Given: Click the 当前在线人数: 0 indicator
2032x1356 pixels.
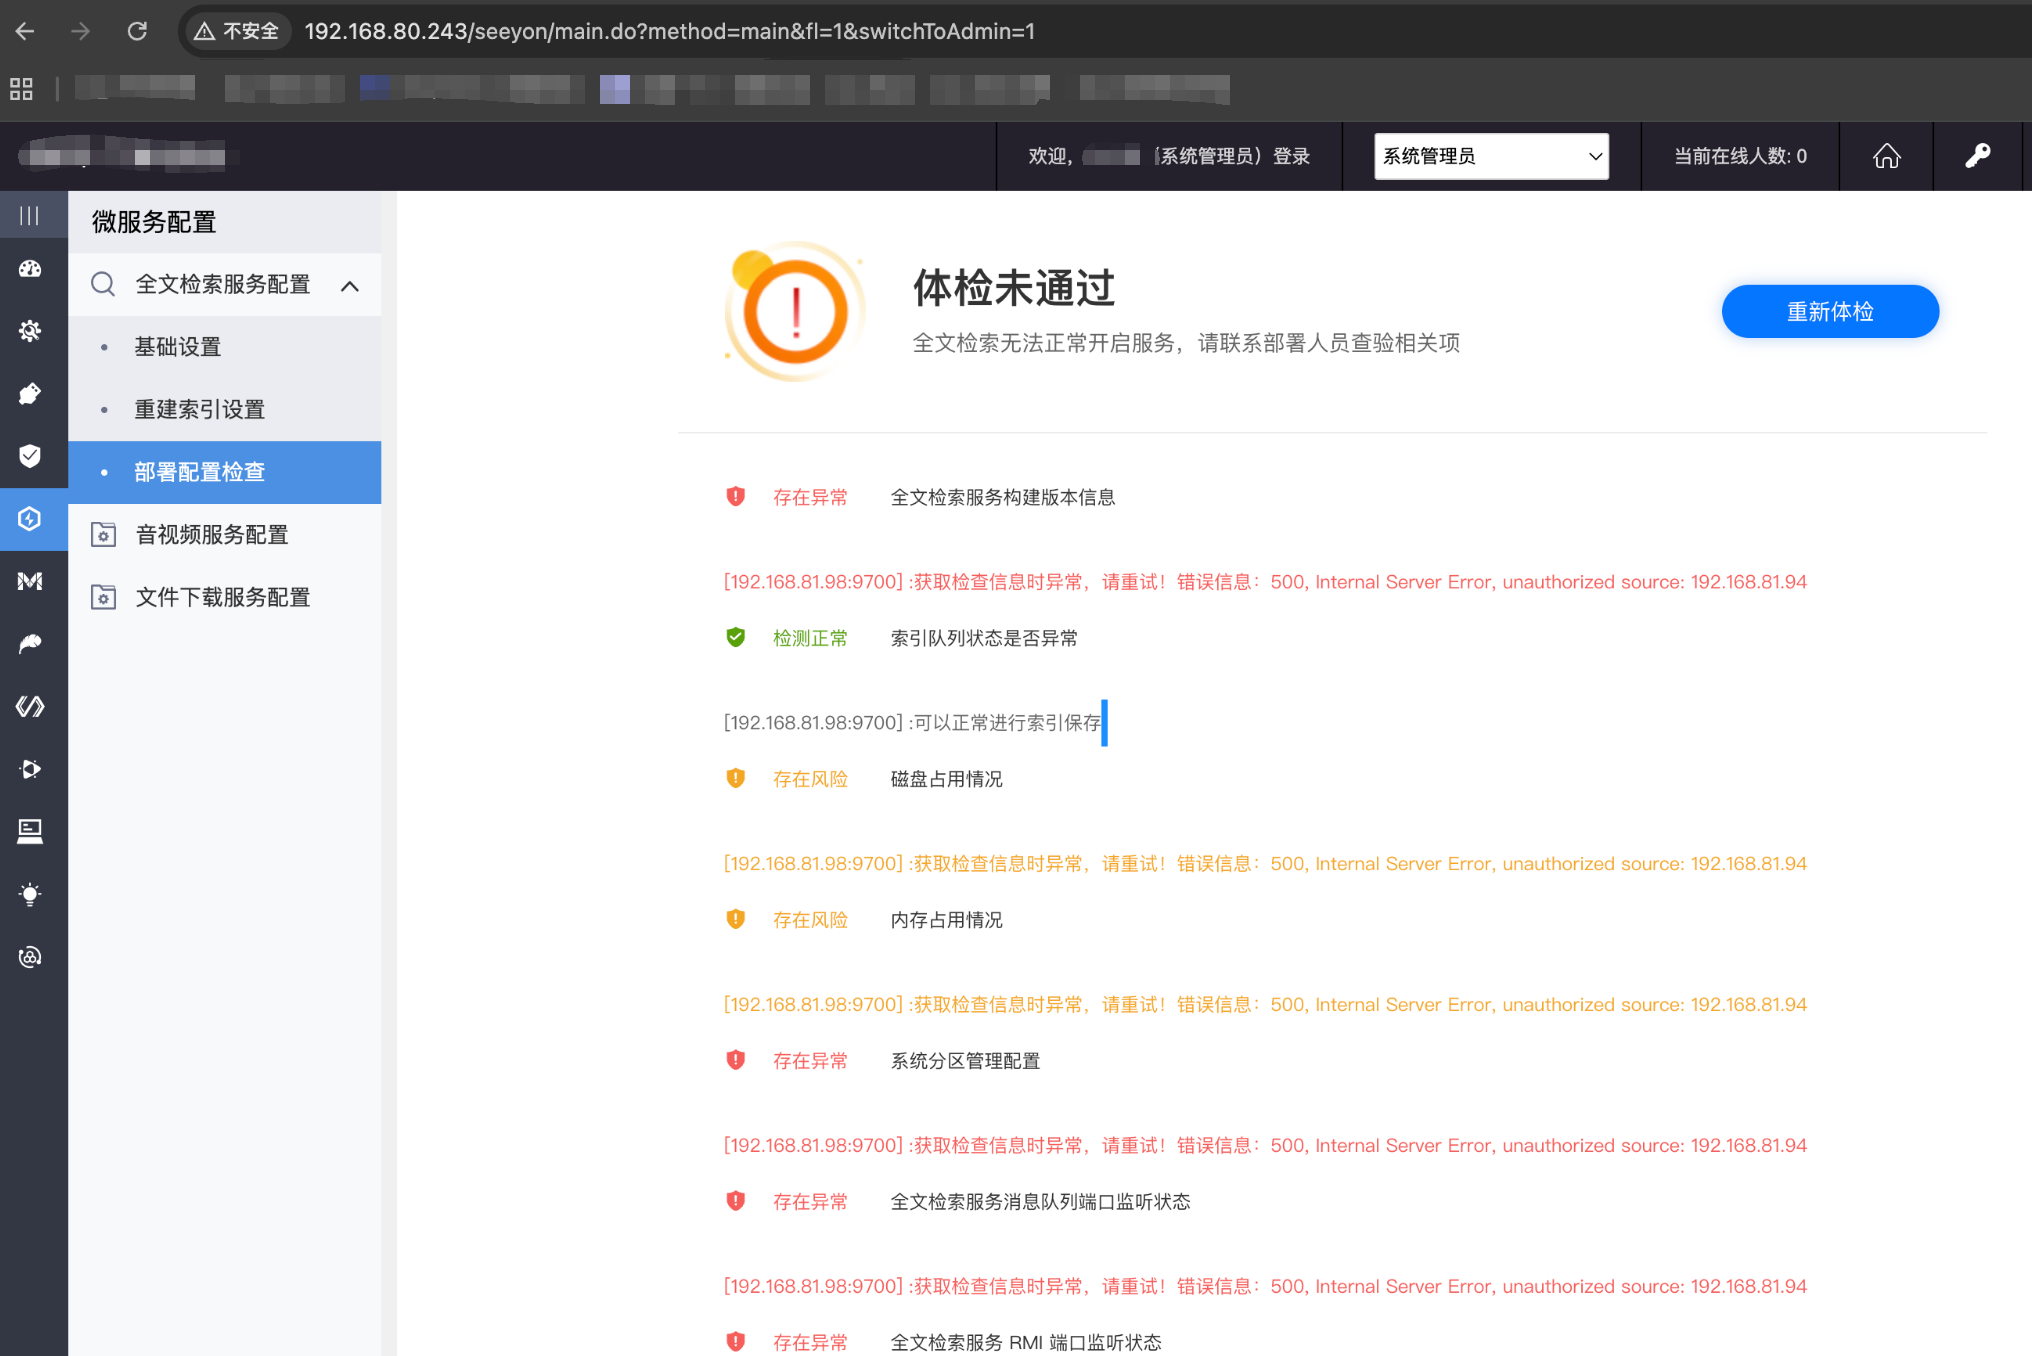Looking at the screenshot, I should [1740, 156].
